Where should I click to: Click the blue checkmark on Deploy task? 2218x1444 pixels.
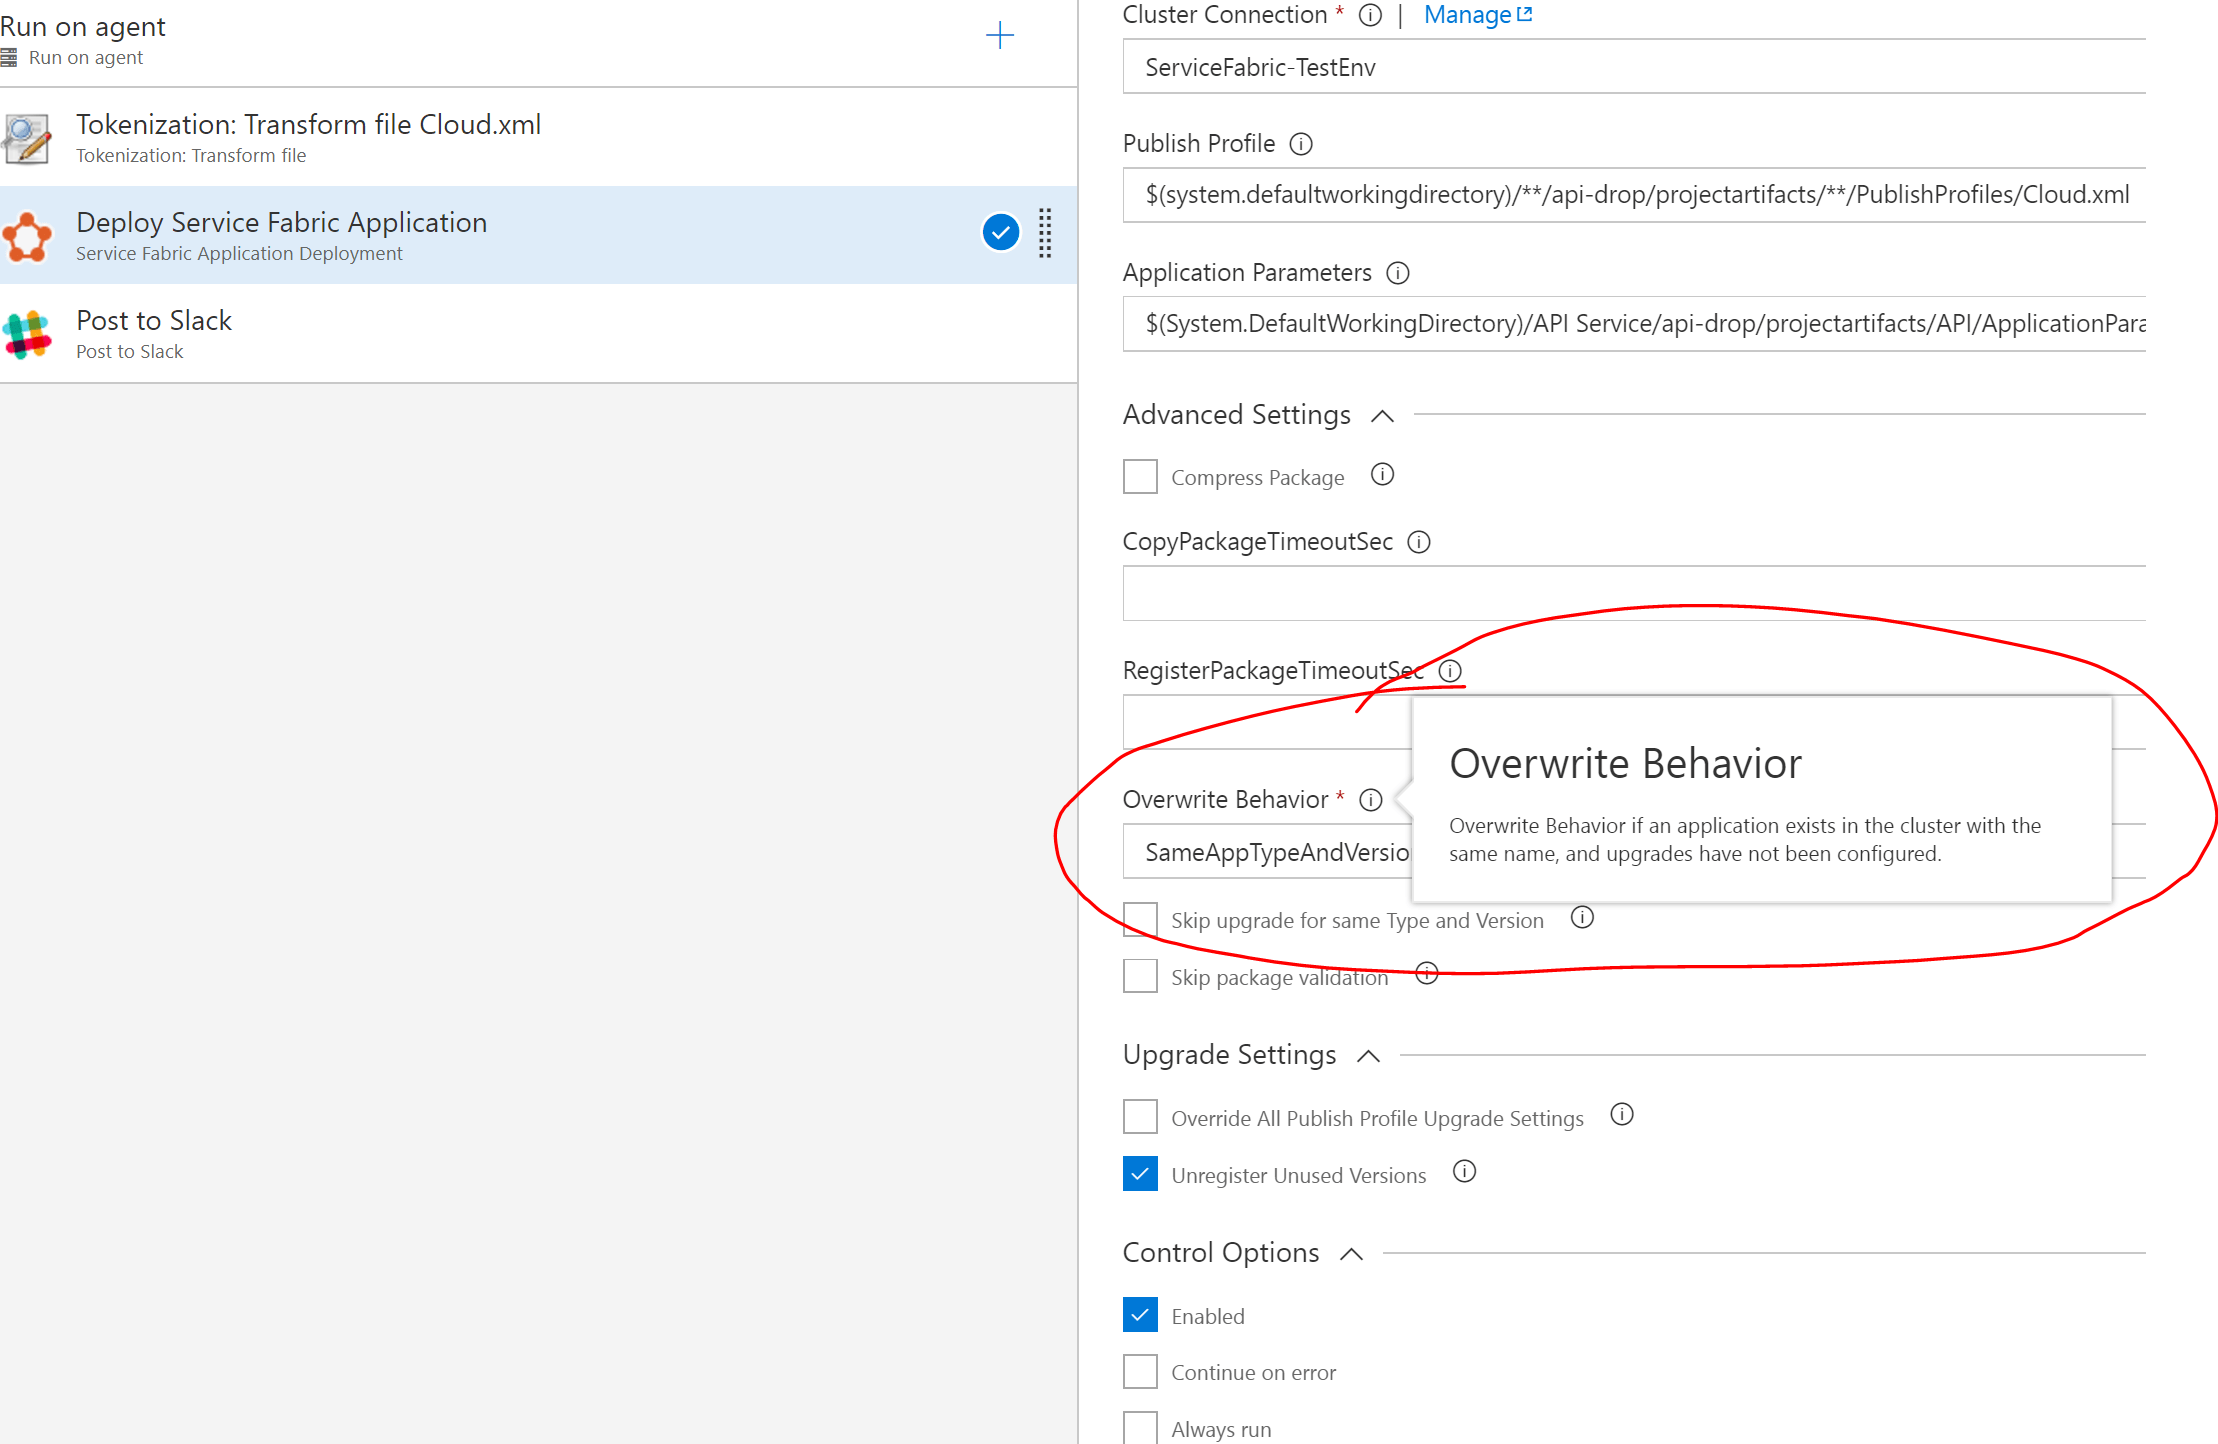coord(1000,232)
